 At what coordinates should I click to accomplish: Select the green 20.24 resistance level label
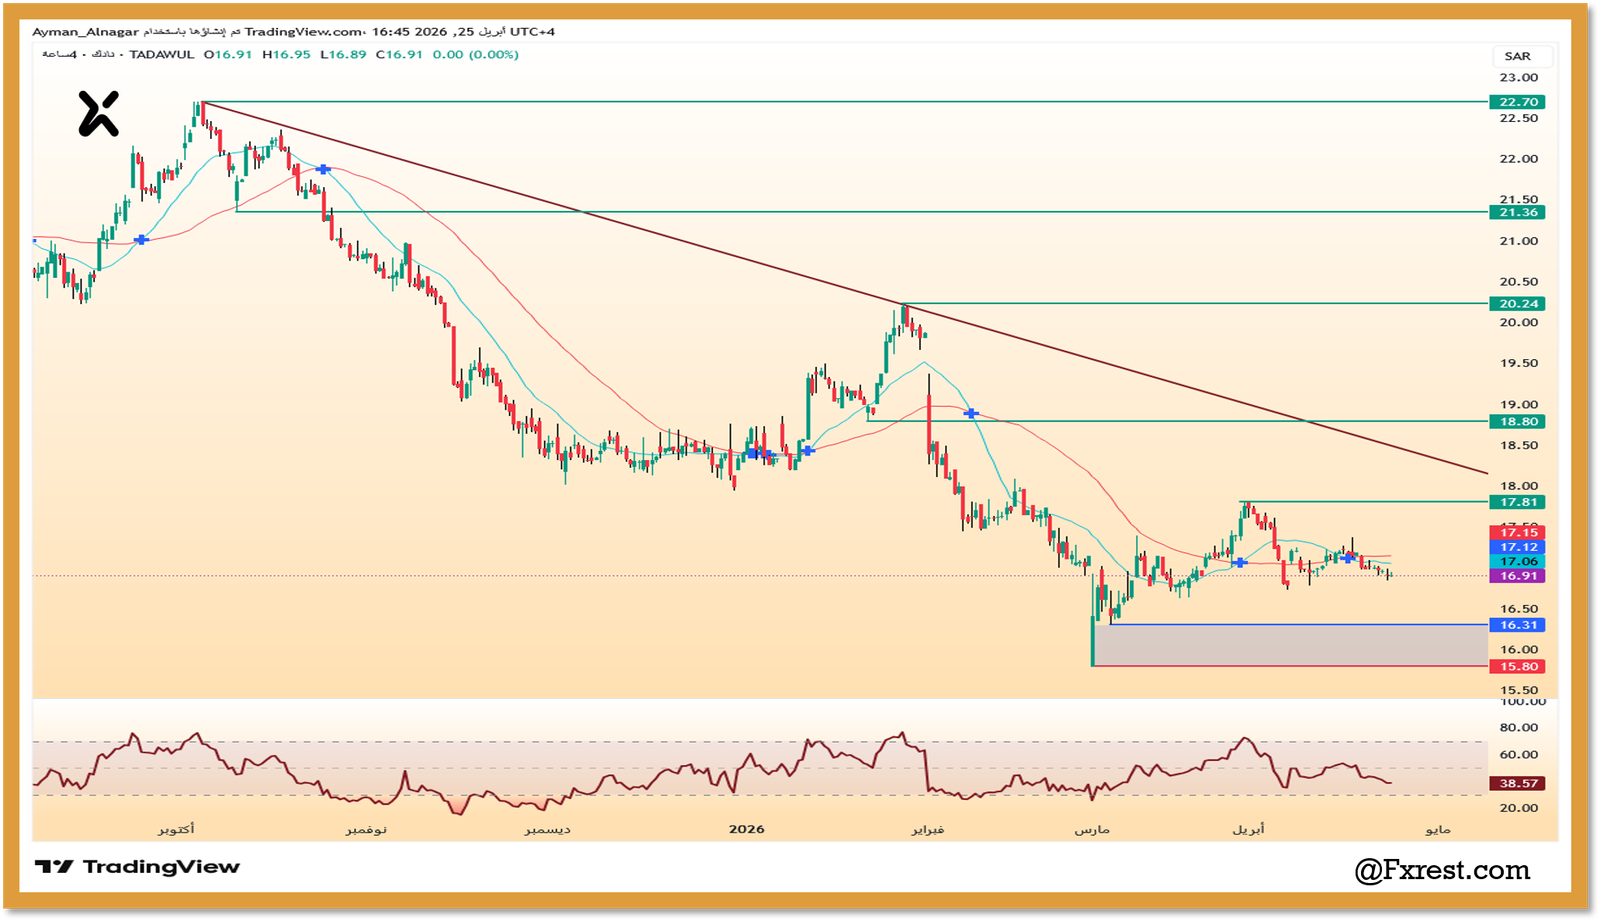[x=1517, y=304]
